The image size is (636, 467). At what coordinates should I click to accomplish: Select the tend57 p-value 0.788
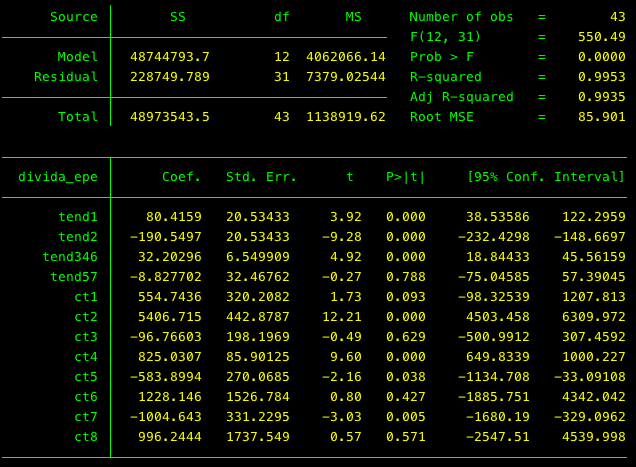click(x=405, y=276)
